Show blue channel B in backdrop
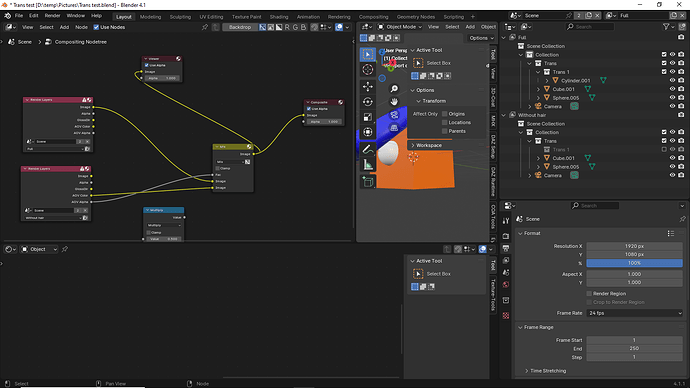This screenshot has height=388, width=690. 303,27
